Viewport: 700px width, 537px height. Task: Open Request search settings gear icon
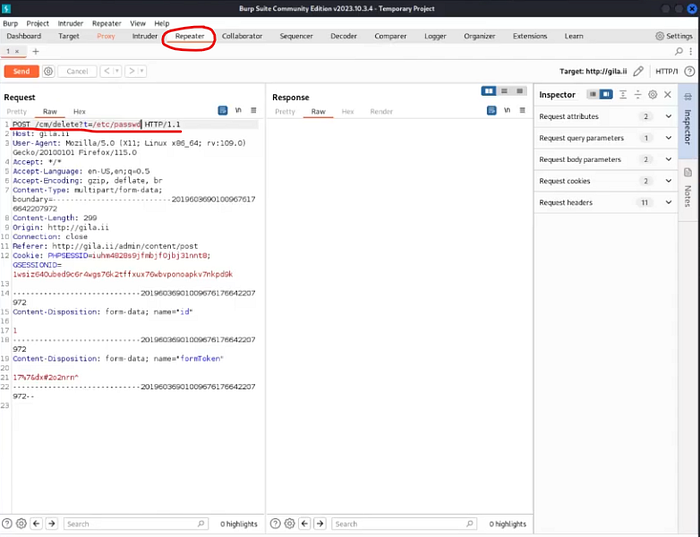(21, 524)
